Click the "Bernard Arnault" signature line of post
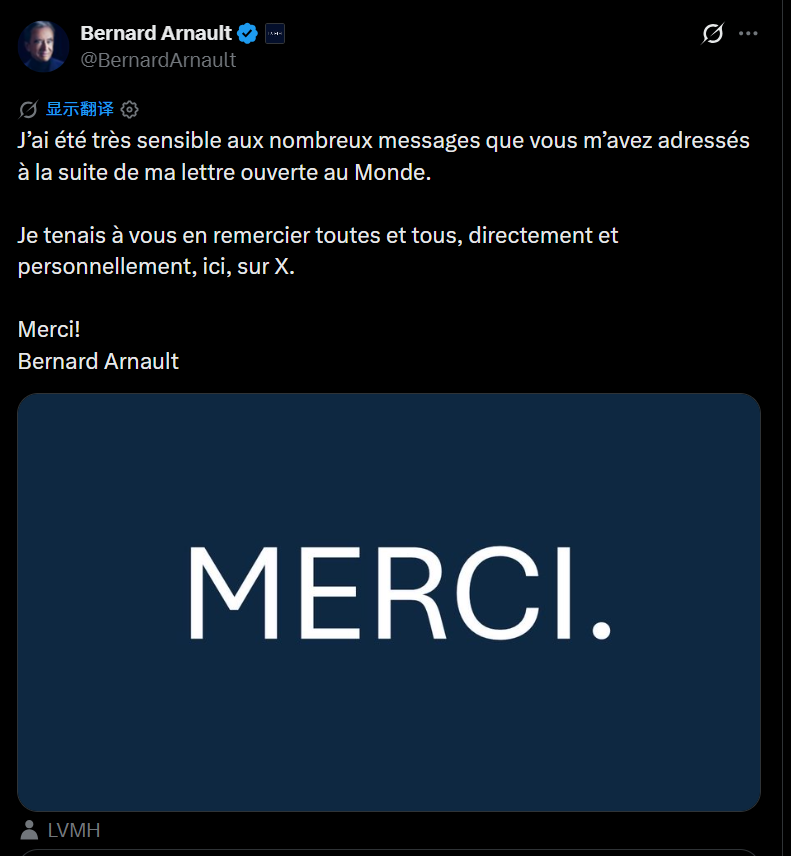The width and height of the screenshot is (791, 856). tap(98, 361)
